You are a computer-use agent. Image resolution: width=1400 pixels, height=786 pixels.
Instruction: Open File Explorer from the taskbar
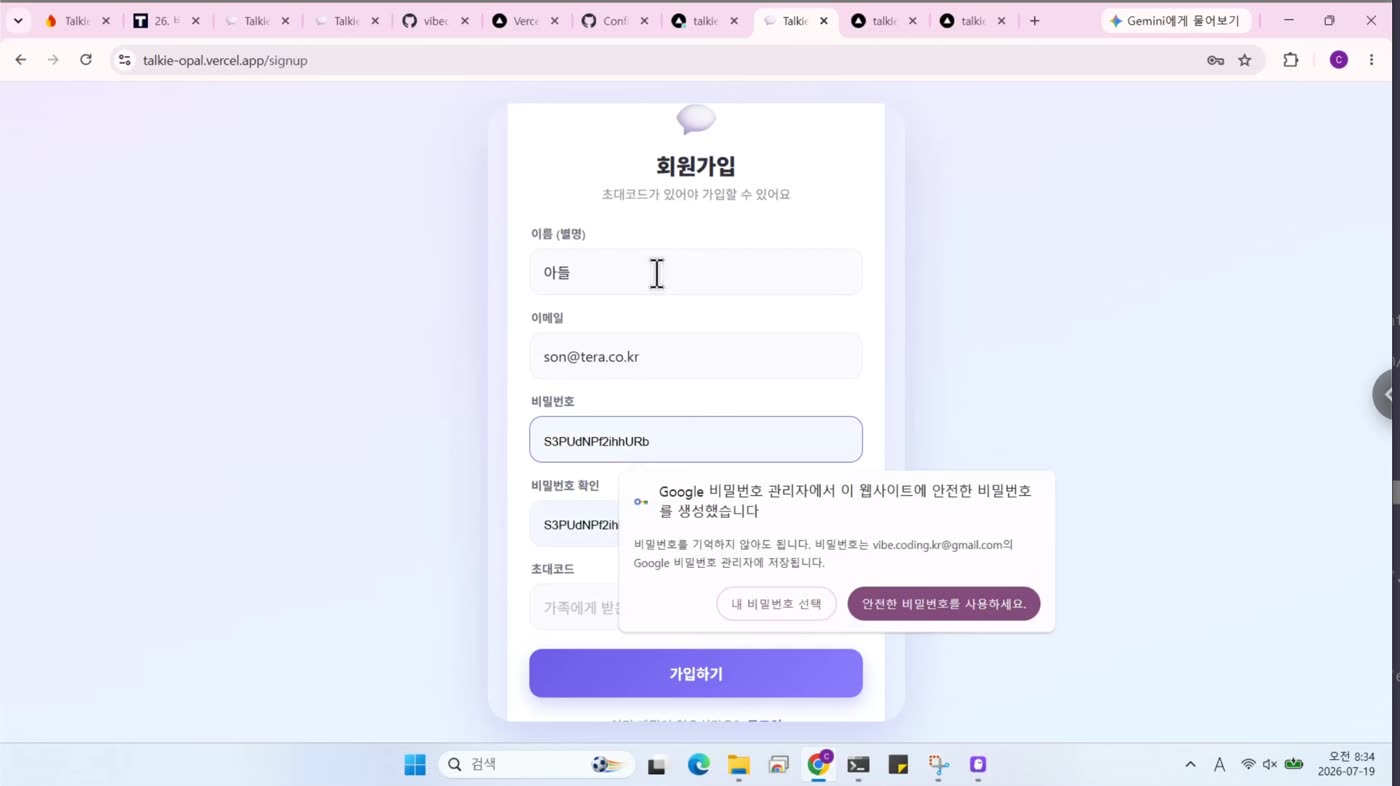738,766
